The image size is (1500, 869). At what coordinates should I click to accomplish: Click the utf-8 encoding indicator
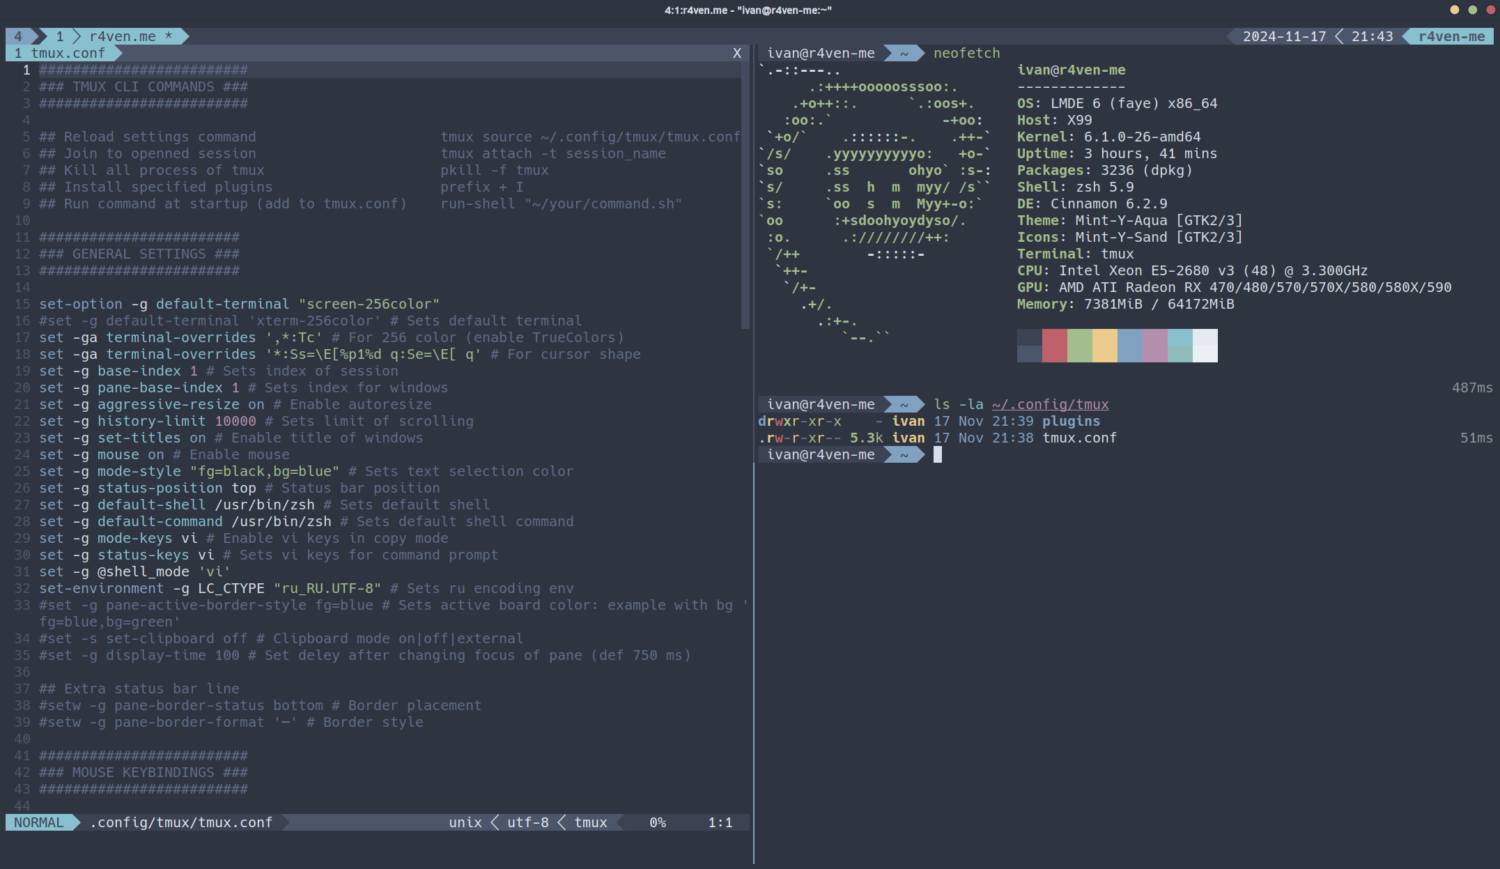[x=527, y=822]
